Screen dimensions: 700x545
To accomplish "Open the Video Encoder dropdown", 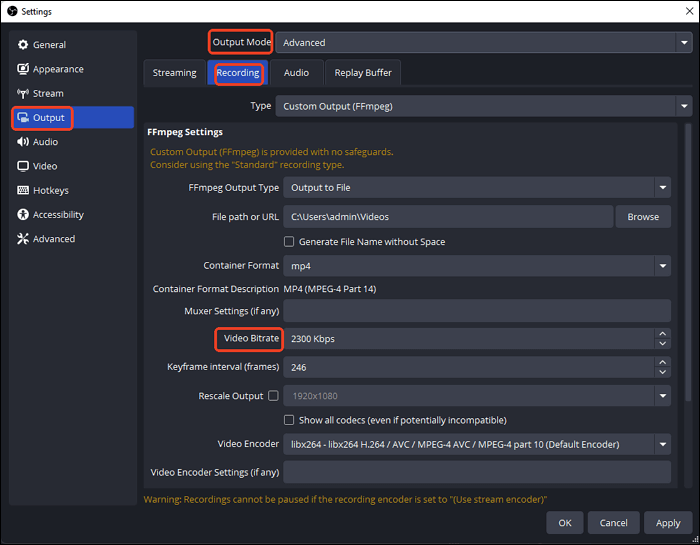I will [477, 444].
